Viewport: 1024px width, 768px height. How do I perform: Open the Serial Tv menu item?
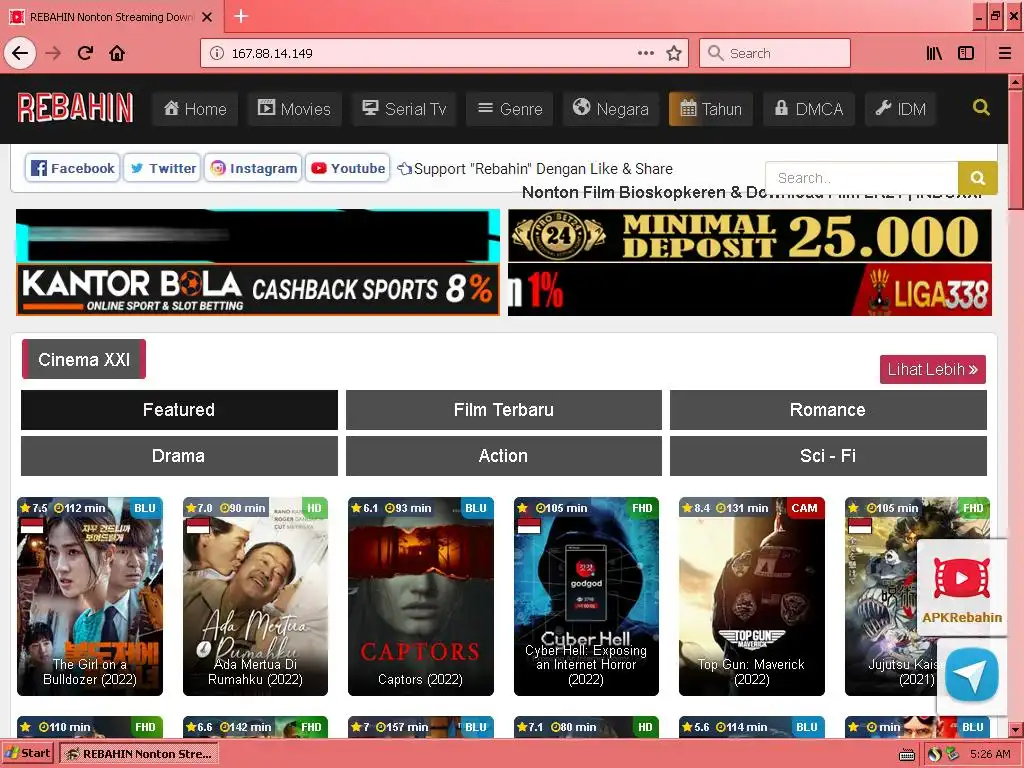point(404,108)
